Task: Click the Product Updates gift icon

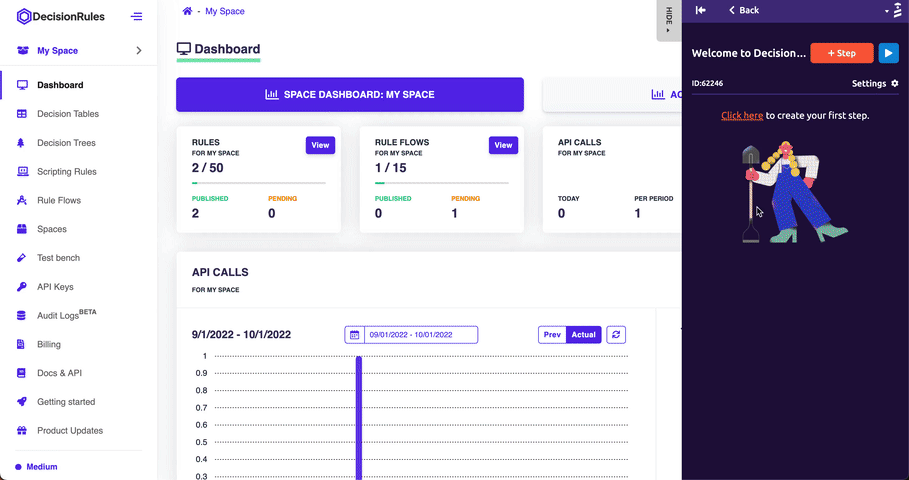Action: (21, 431)
